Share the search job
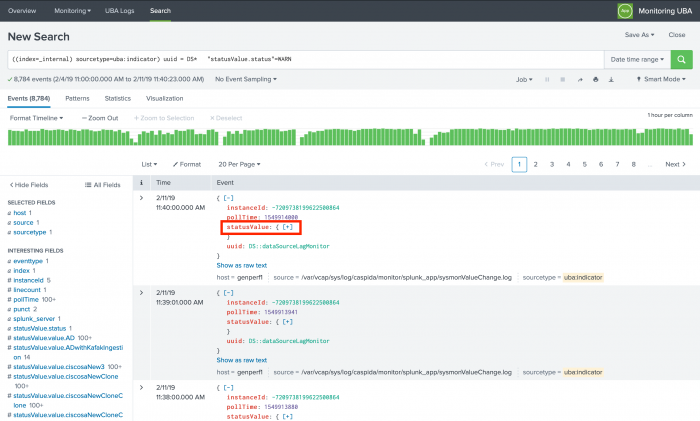 (x=580, y=79)
